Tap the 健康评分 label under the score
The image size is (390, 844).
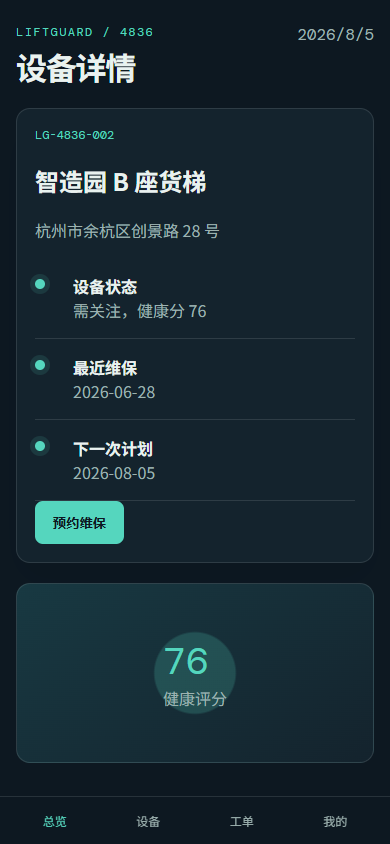click(x=195, y=700)
